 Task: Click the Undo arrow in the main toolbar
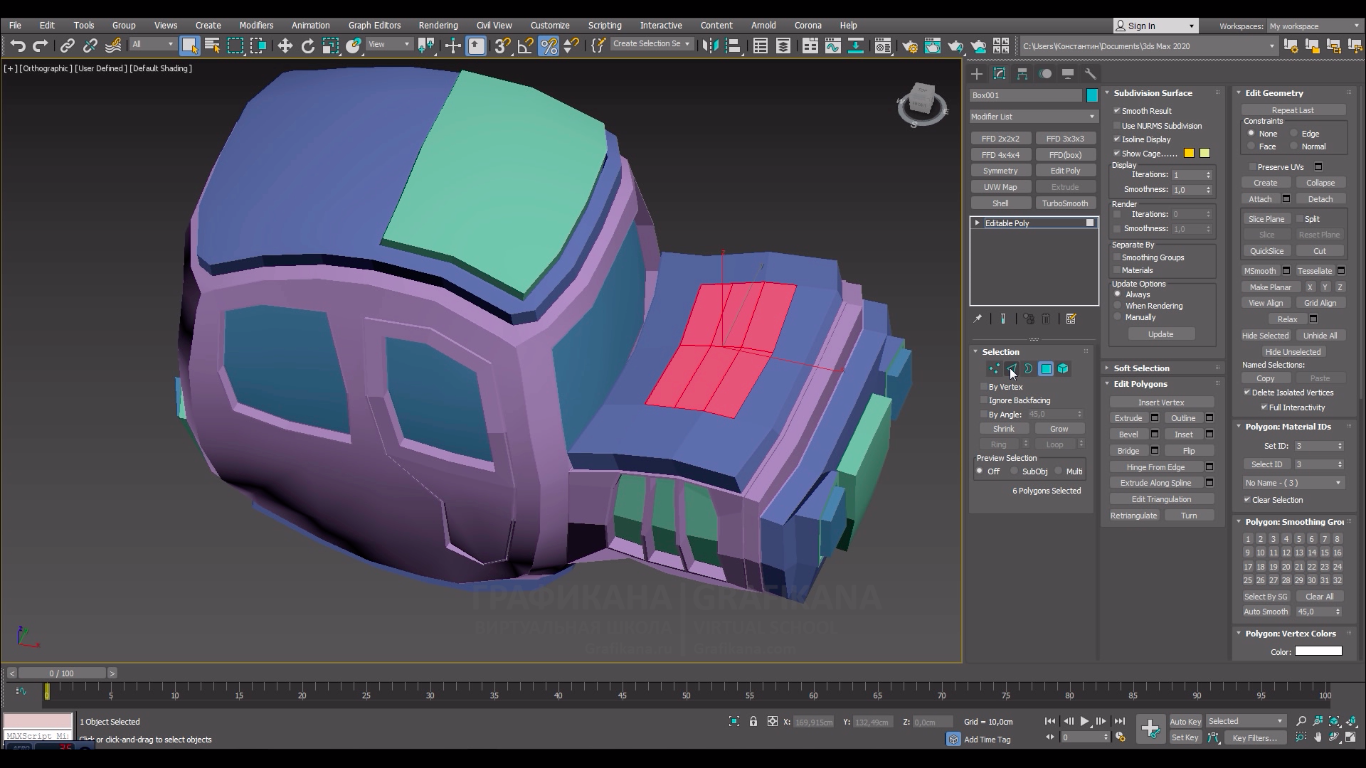point(17,46)
